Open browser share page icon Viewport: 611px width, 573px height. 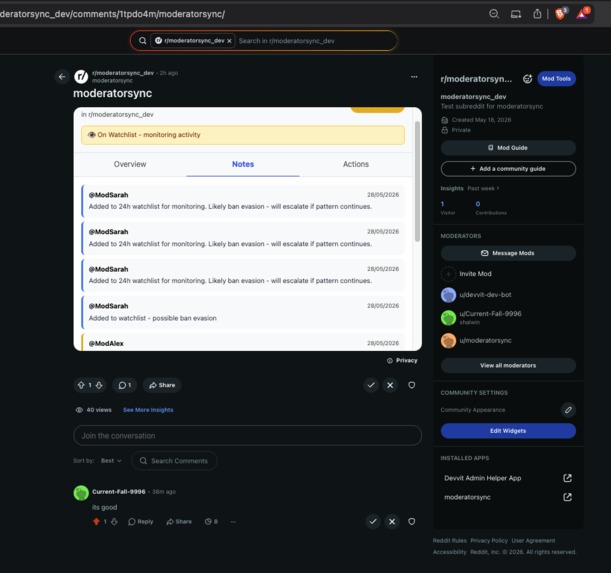pos(537,14)
